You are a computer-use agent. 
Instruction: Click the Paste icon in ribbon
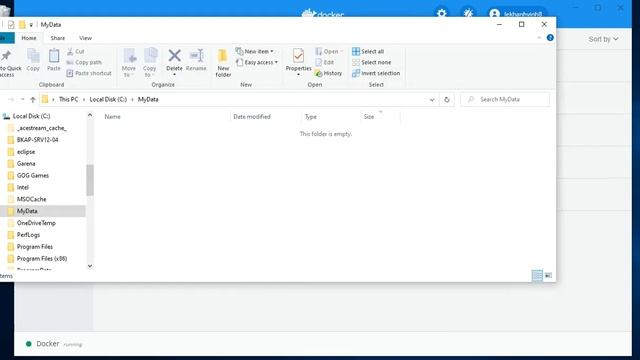(53, 60)
